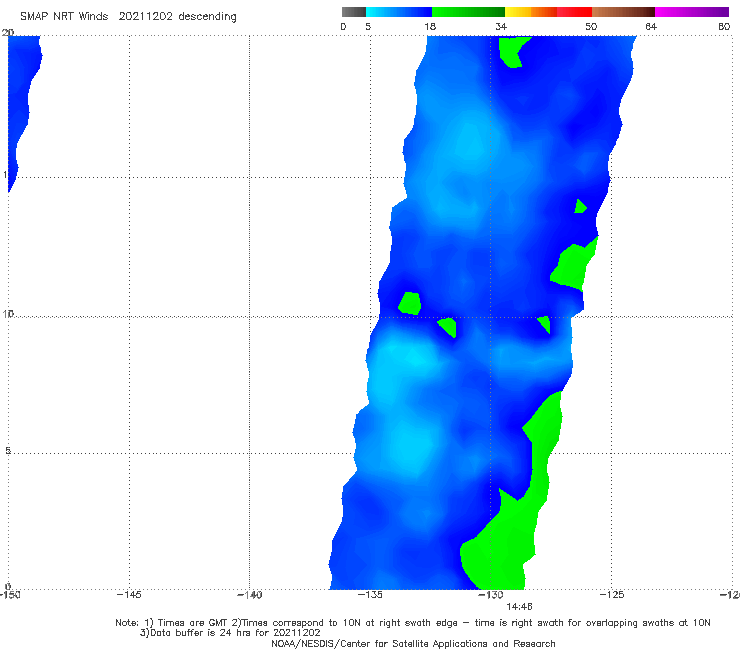Click the longitude label '-125'
This screenshot has height=650, width=740.
pos(612,595)
